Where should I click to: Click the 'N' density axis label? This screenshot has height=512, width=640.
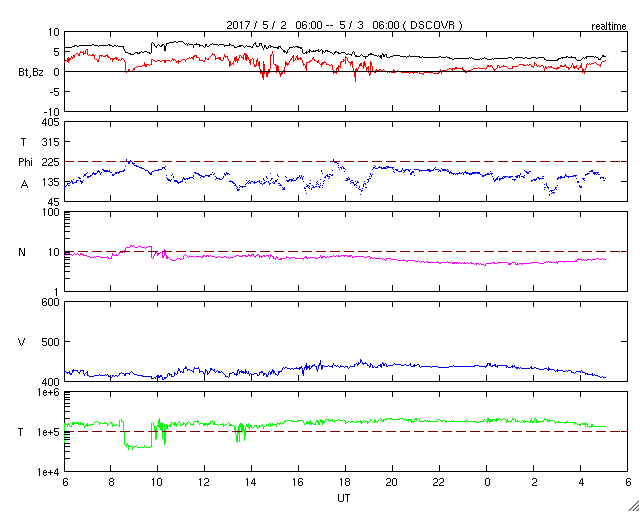(x=22, y=252)
